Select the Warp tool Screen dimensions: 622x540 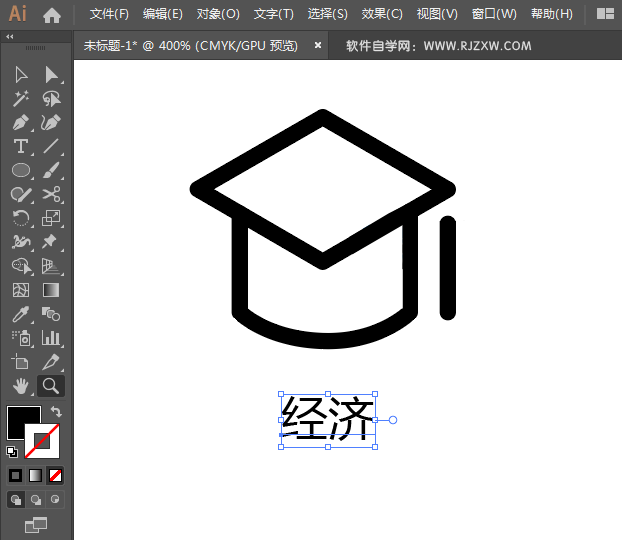[21, 242]
